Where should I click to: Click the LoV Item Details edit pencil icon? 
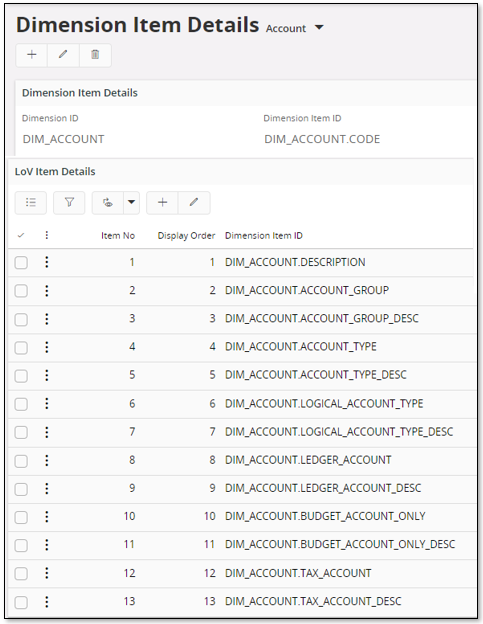click(x=194, y=203)
